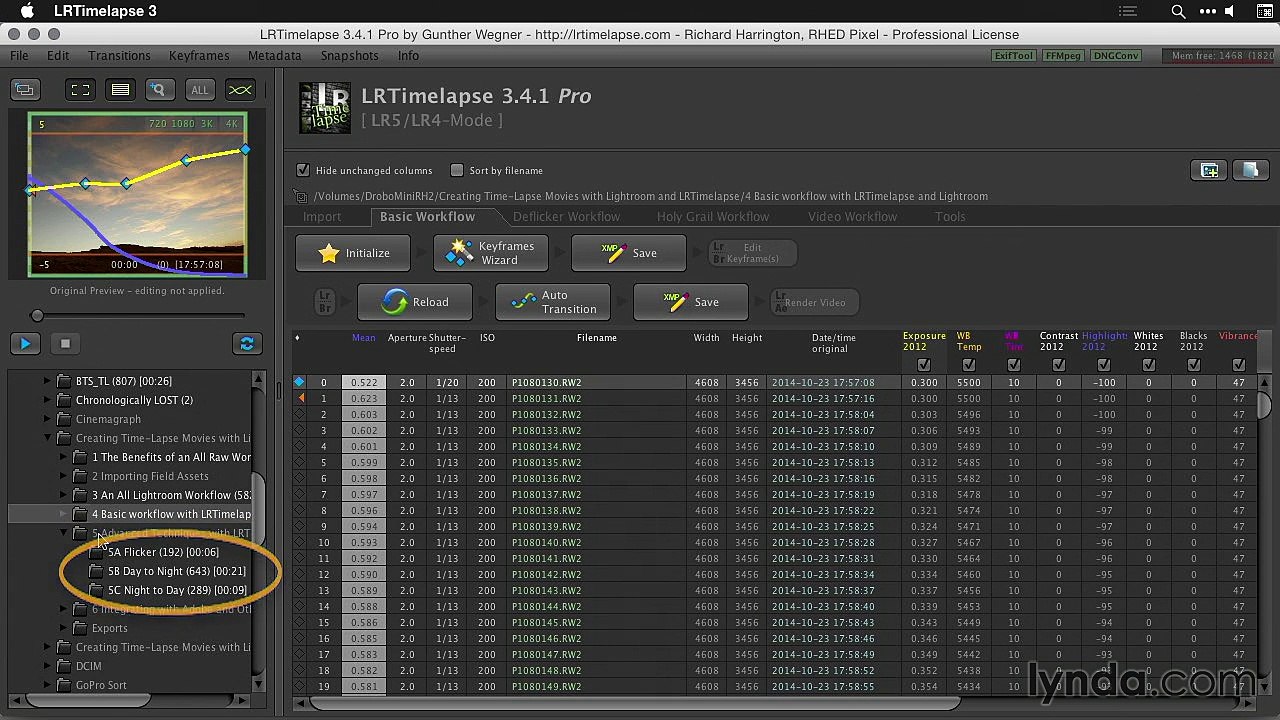The width and height of the screenshot is (1280, 720).
Task: Switch to the Deflicker Workflow tab
Action: (566, 216)
